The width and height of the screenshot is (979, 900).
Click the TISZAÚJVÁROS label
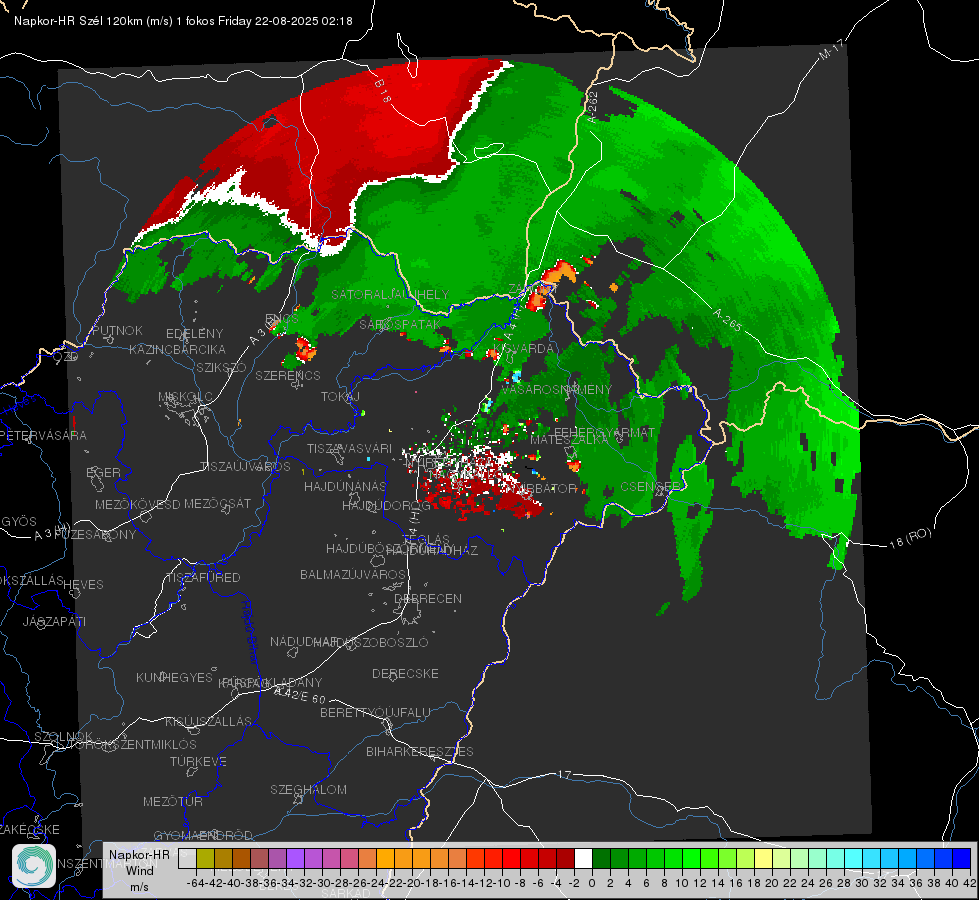click(x=245, y=467)
